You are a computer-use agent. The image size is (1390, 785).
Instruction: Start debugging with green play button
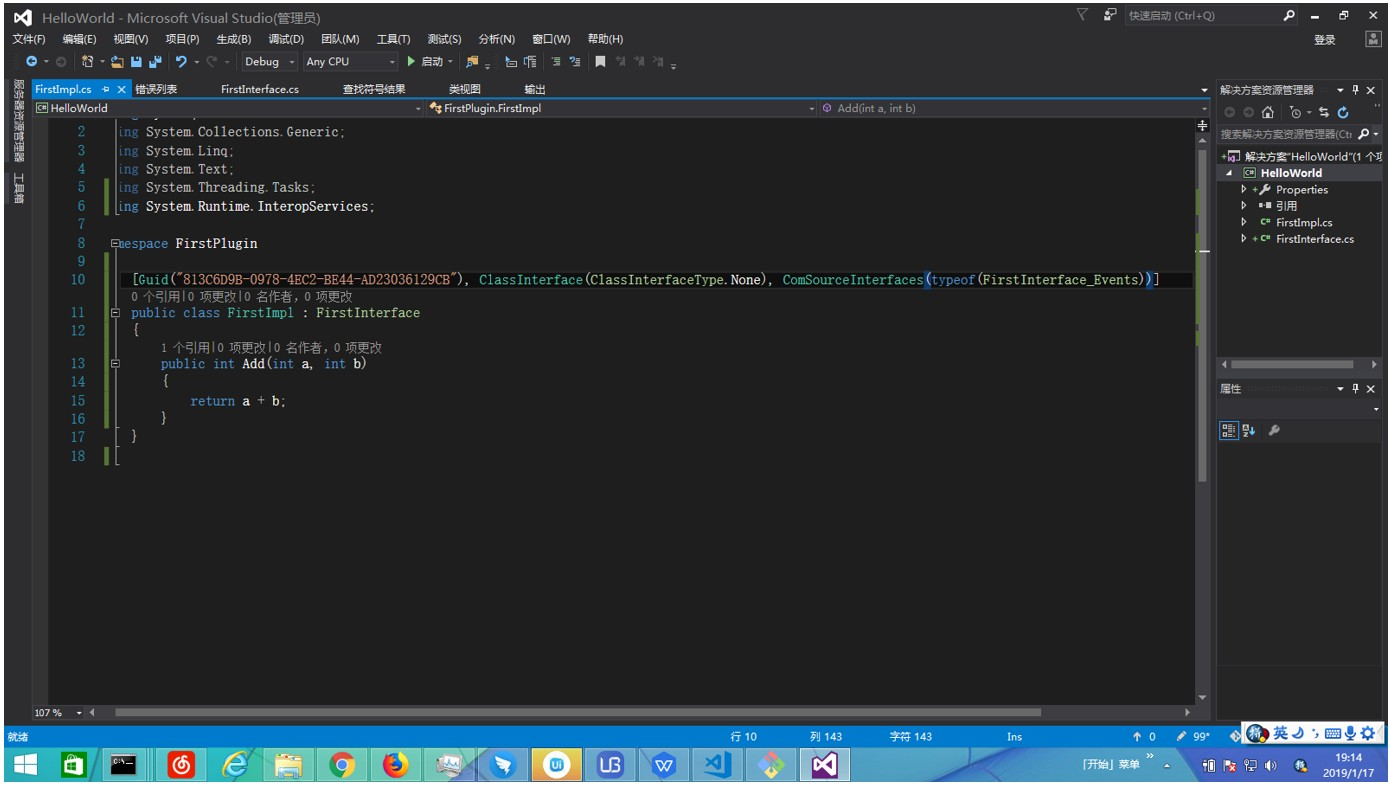pyautogui.click(x=411, y=62)
